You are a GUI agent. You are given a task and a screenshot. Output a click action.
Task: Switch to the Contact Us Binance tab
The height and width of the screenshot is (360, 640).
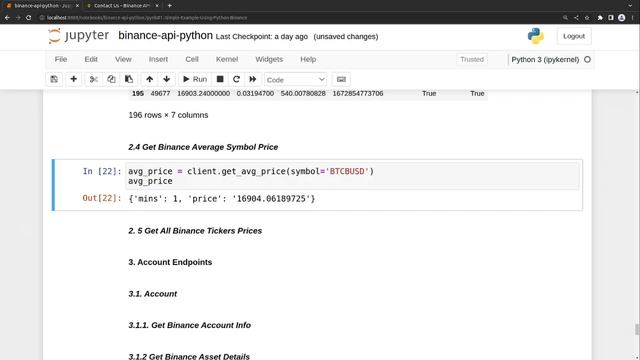(121, 6)
